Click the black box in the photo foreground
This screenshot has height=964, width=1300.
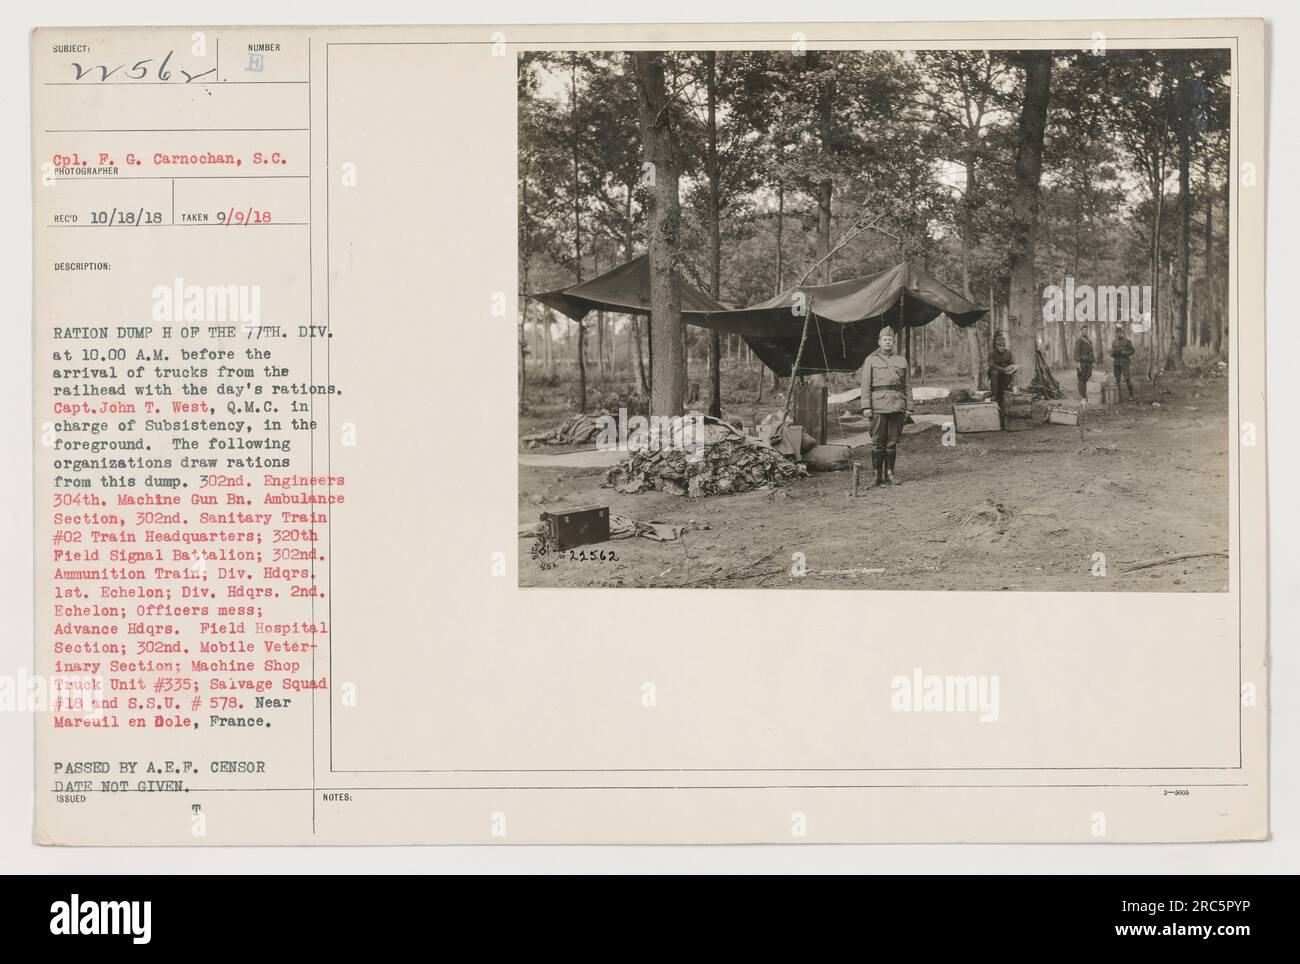[x=574, y=526]
